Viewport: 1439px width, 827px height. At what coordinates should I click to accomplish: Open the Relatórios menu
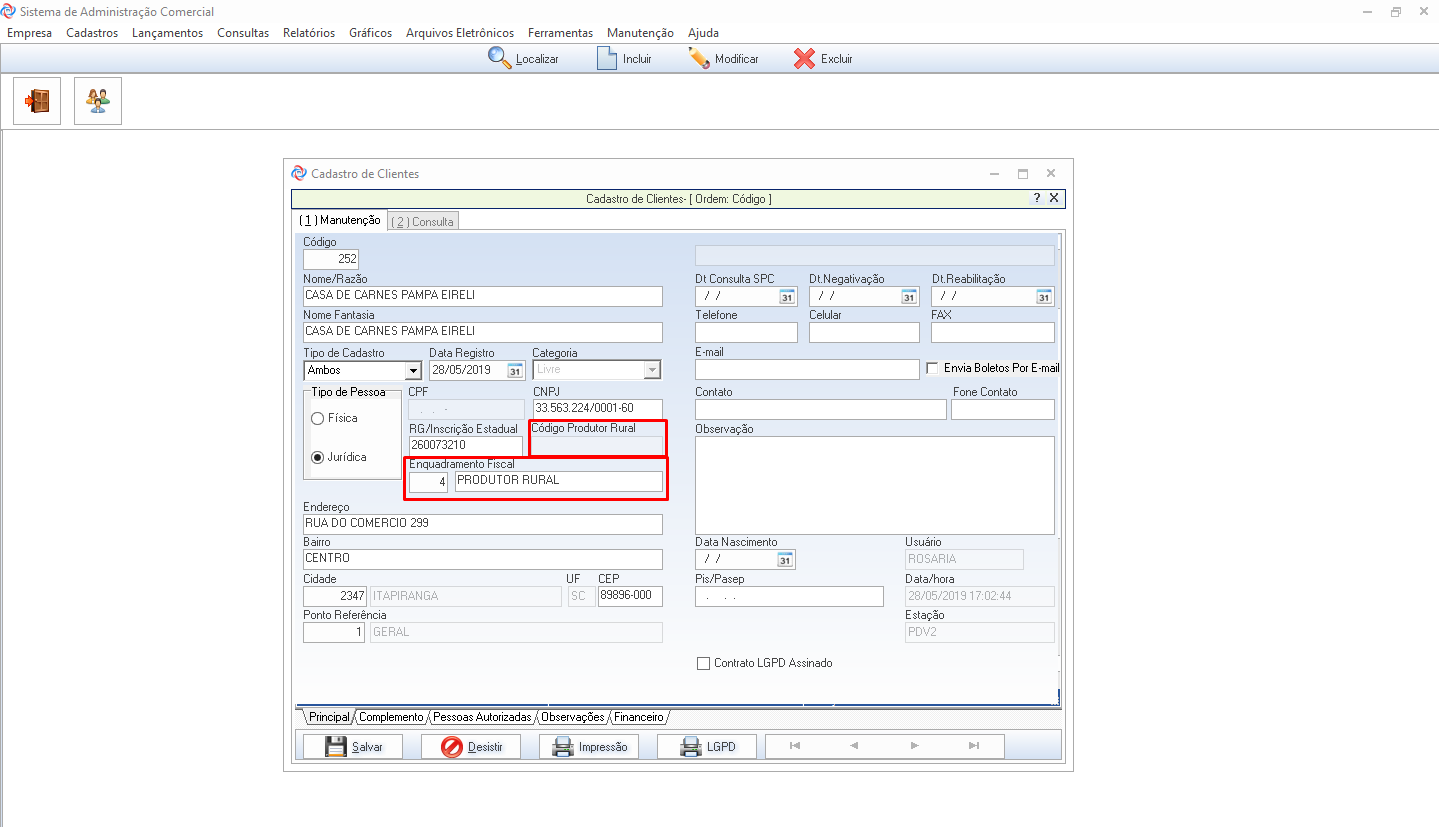click(x=308, y=33)
